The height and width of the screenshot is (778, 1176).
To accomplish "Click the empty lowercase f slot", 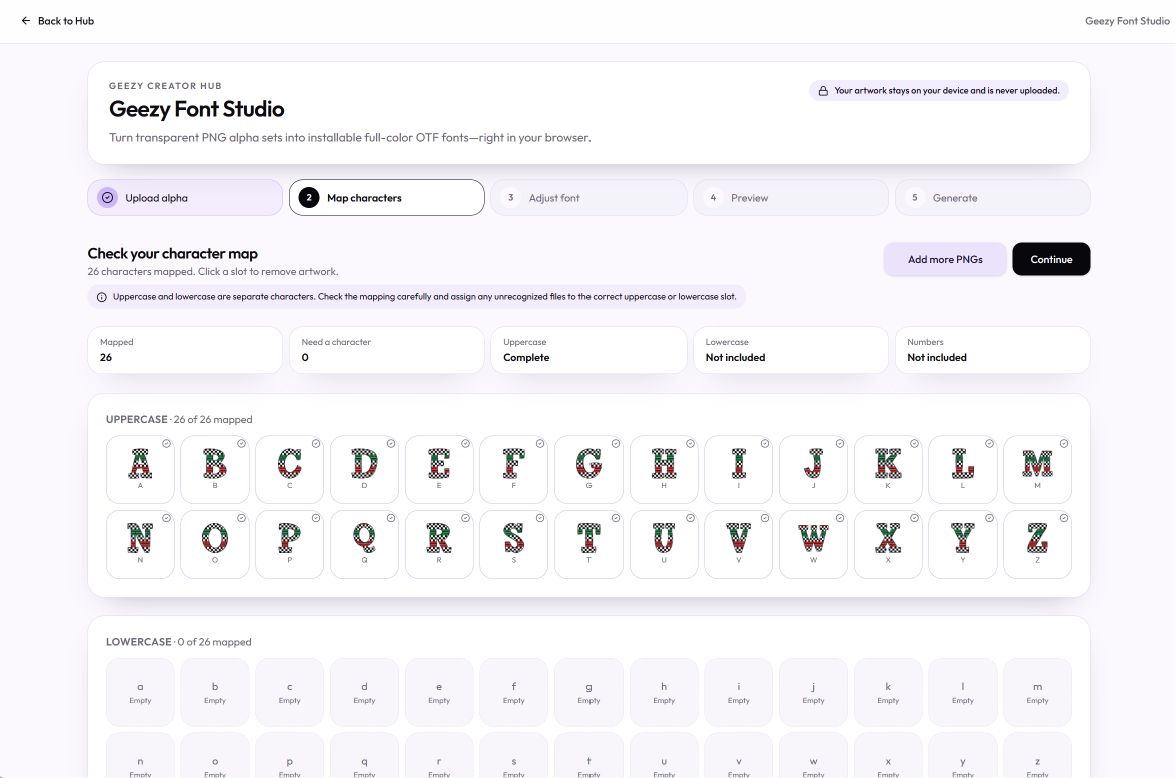I will click(514, 692).
